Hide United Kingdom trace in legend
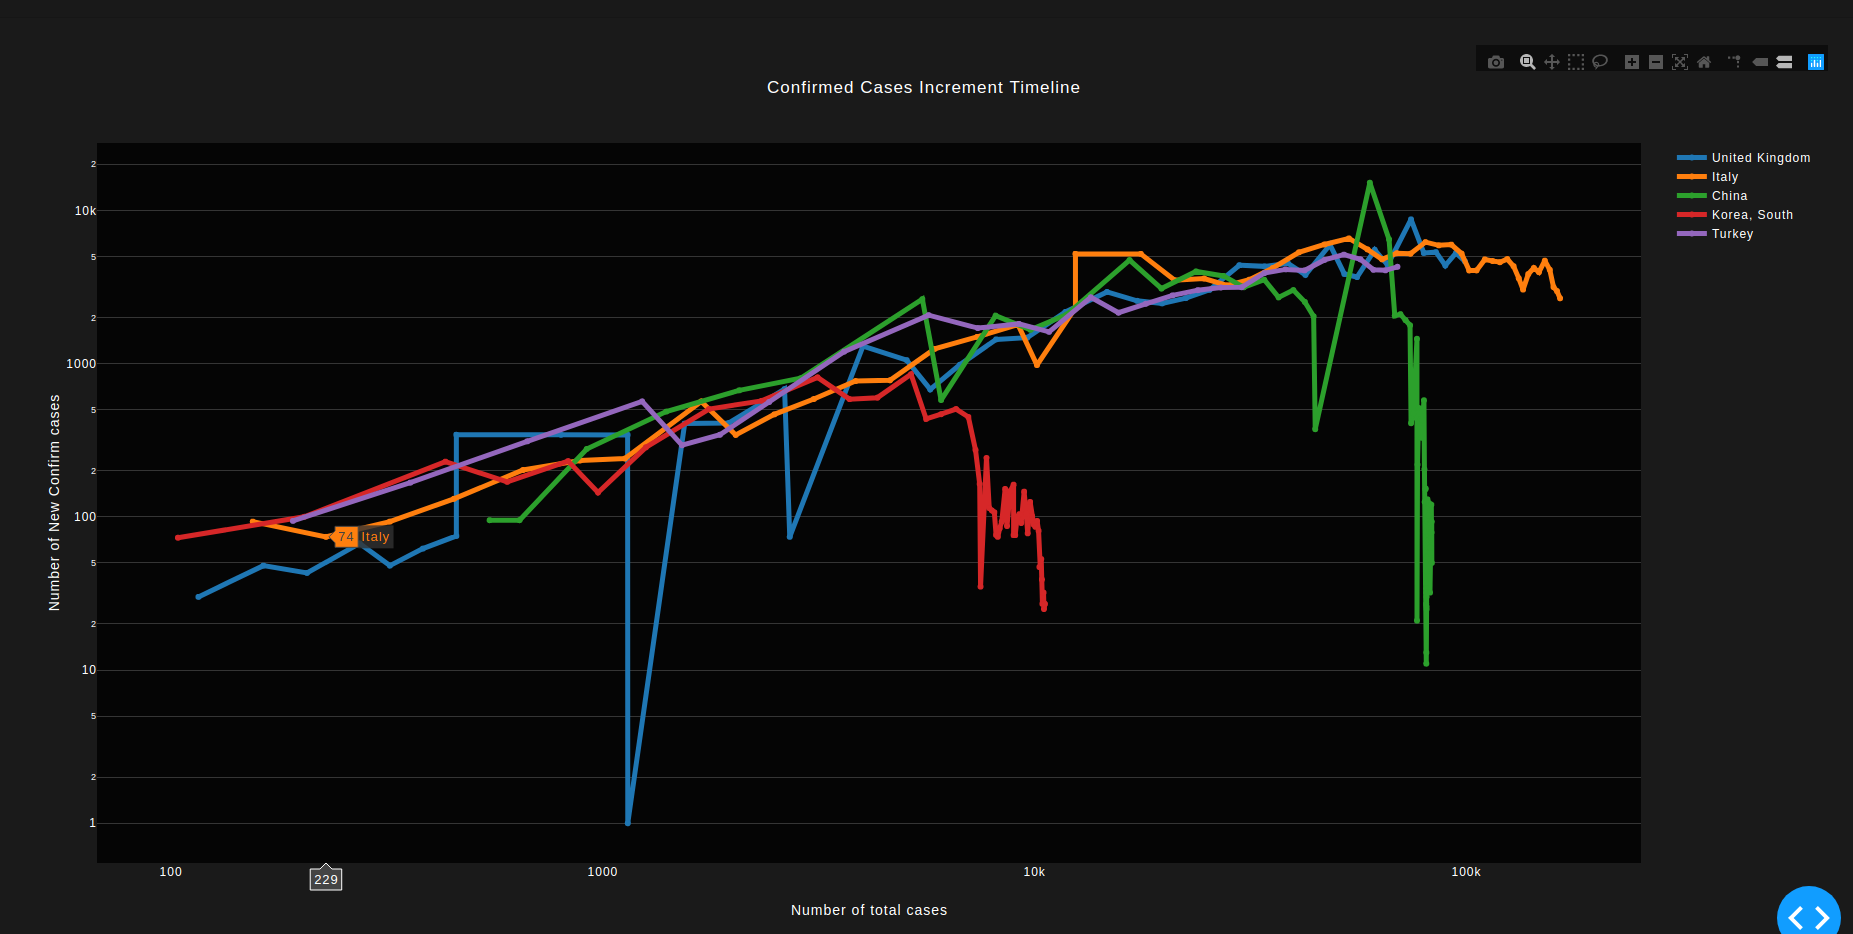 (x=1759, y=158)
